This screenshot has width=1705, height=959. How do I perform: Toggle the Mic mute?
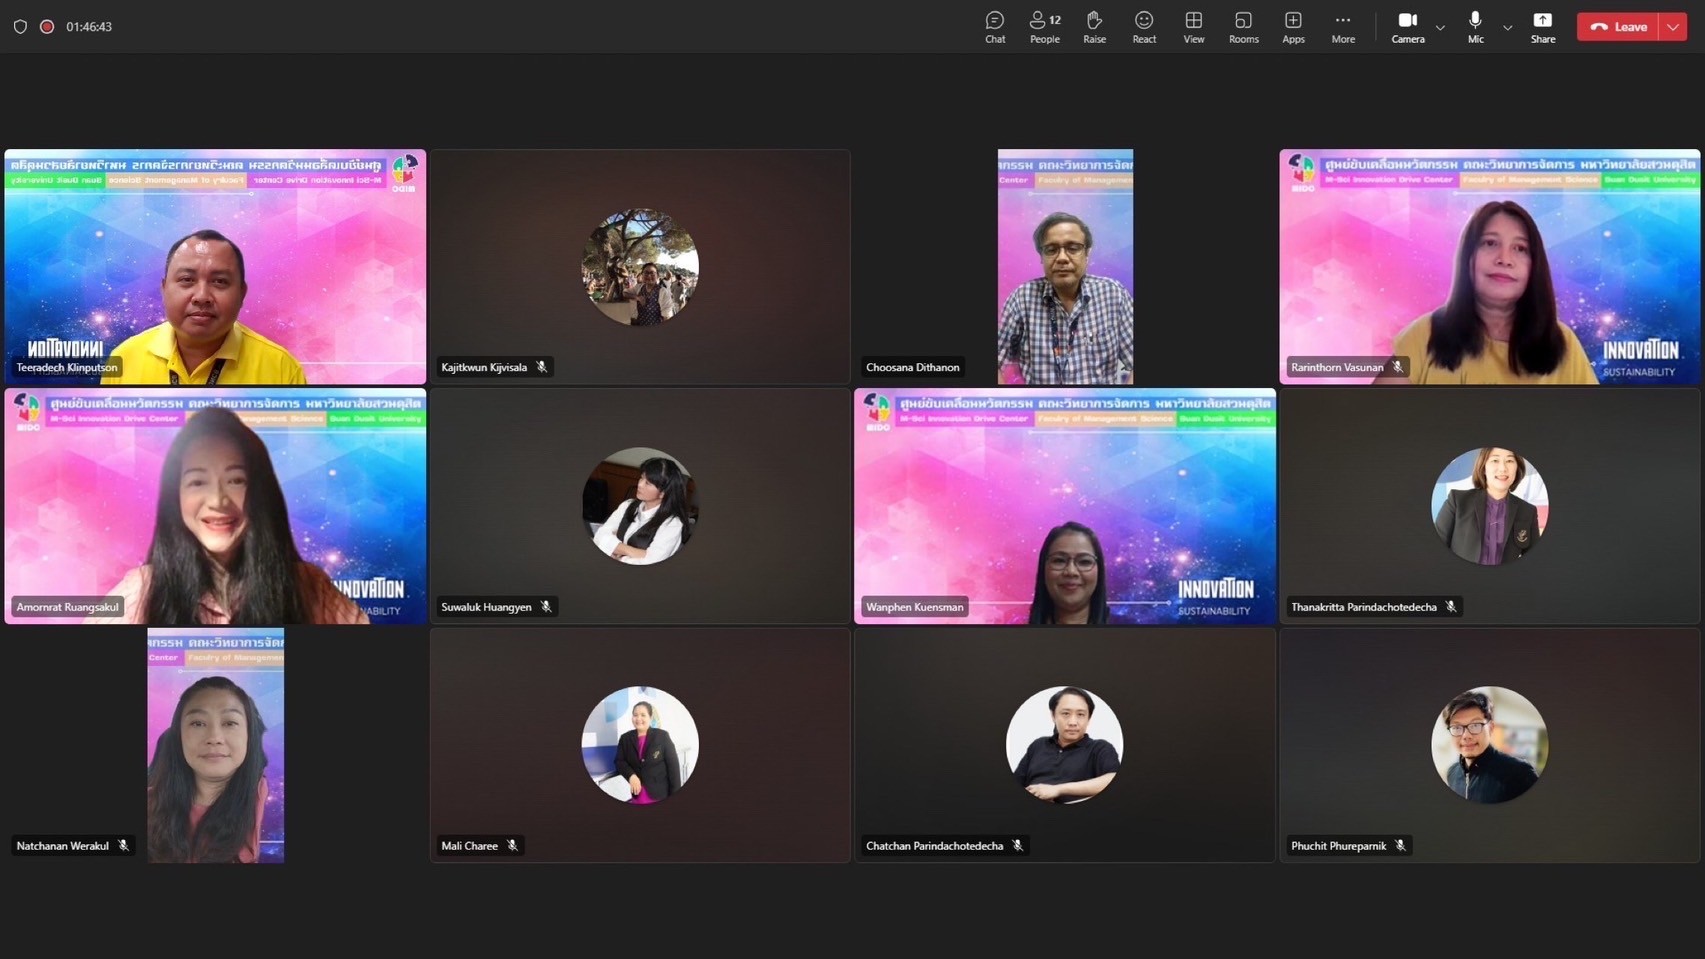click(1475, 27)
